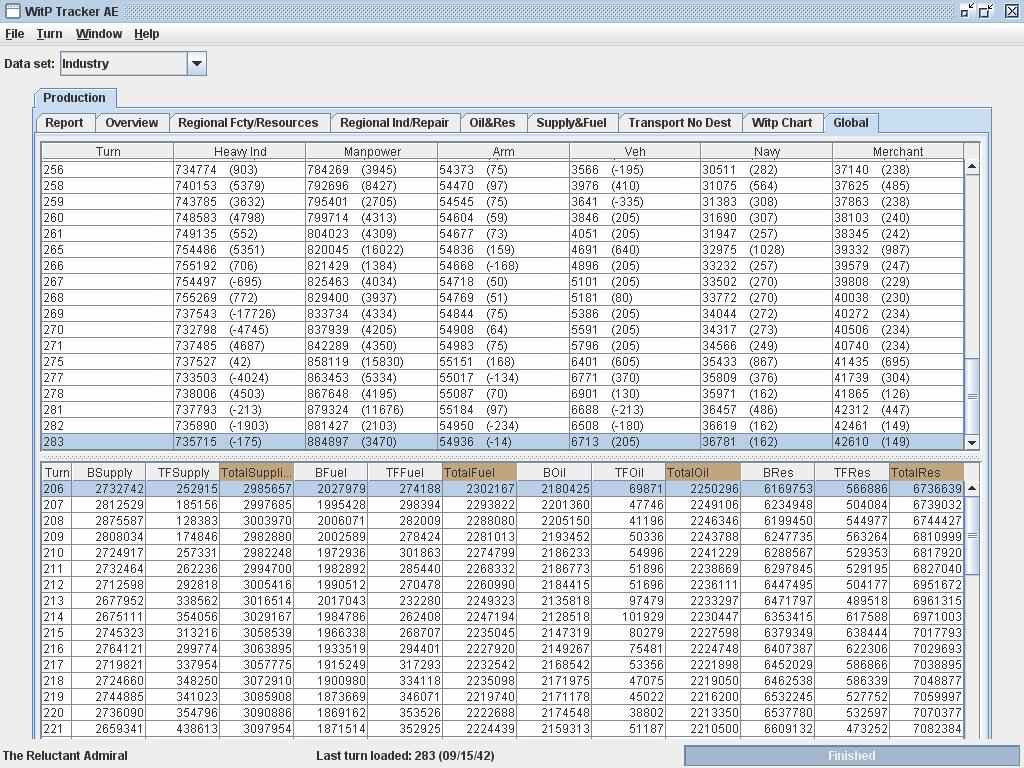Click the TFFuel column header
This screenshot has height=768, width=1024.
click(x=405, y=472)
